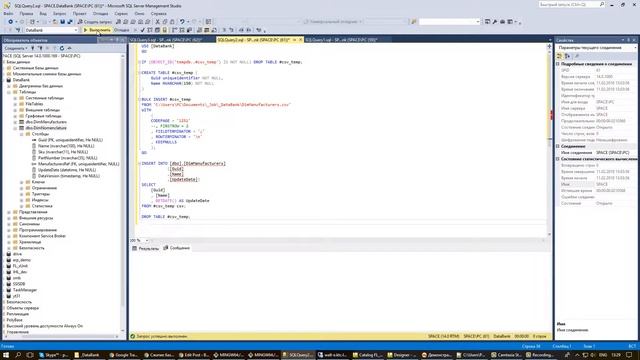
Task: Click the New Query (Создать запрос) button
Action: click(x=94, y=22)
